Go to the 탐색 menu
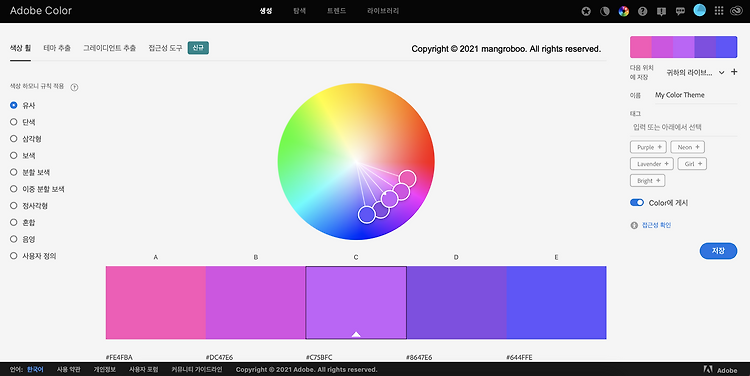 pos(299,11)
